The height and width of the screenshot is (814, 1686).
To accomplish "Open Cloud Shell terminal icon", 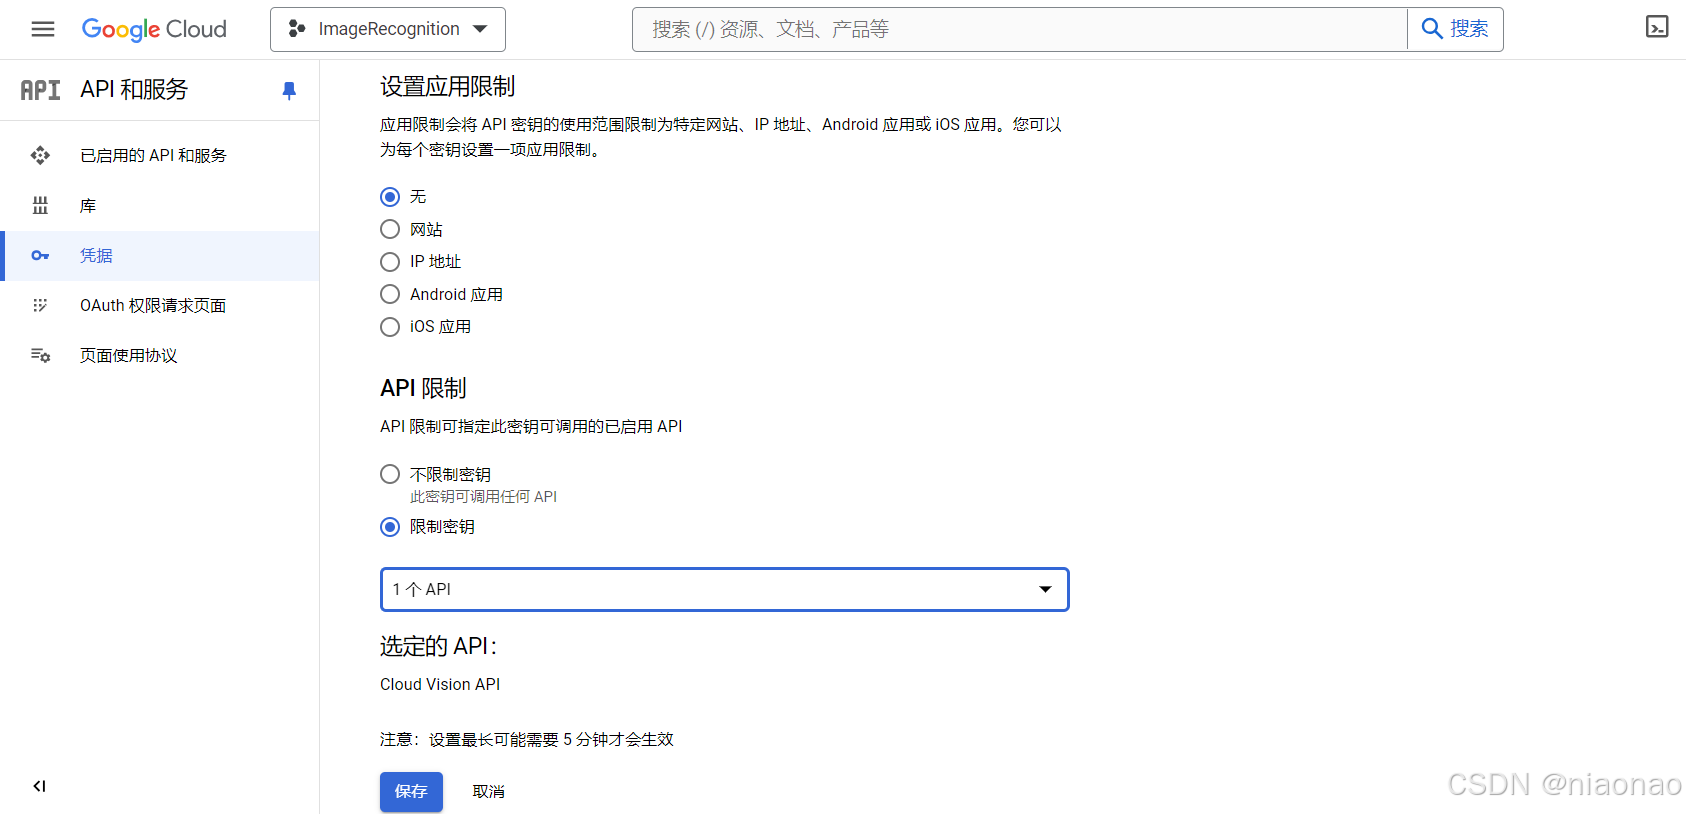I will pos(1657,27).
